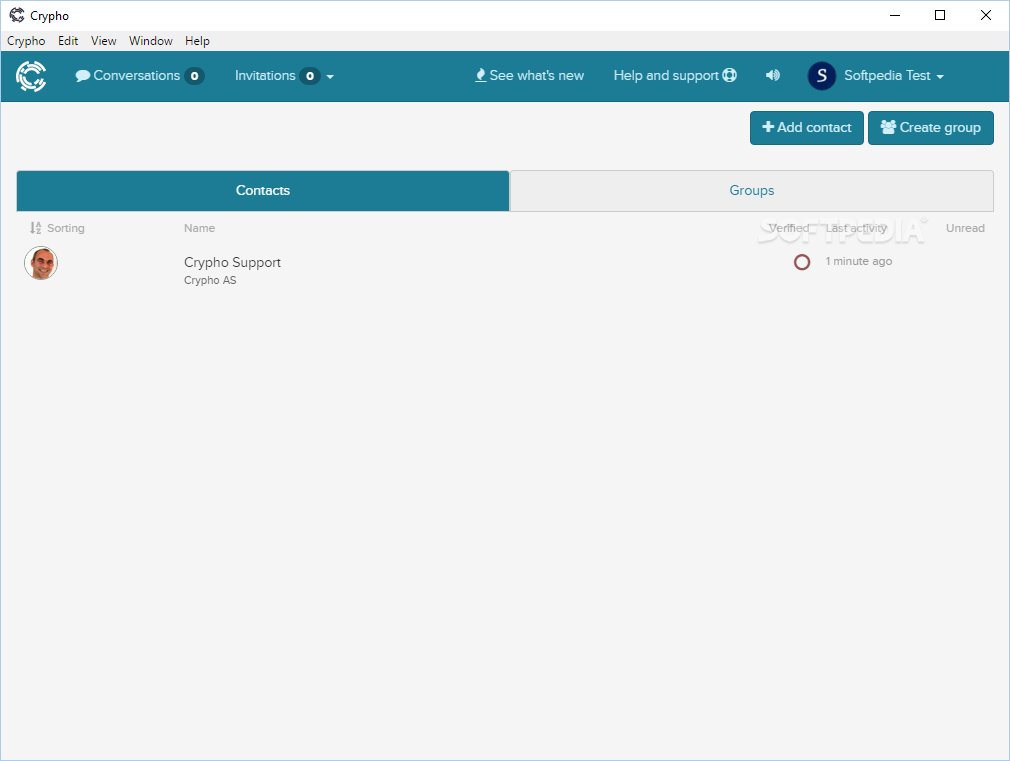This screenshot has height=761, width=1010.
Task: Click the '1 minute ago' activity text
Action: (859, 261)
